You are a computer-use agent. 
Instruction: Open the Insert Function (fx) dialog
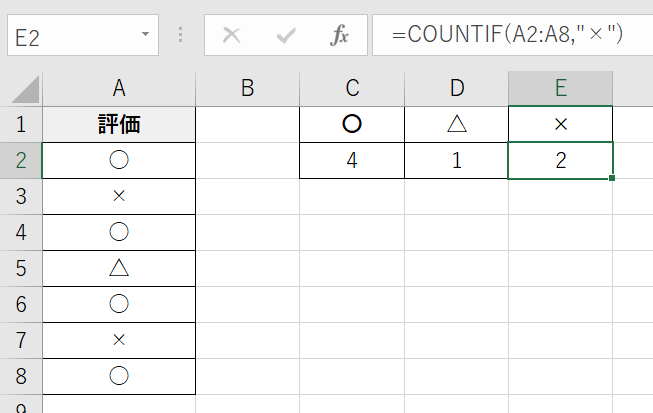tap(340, 36)
